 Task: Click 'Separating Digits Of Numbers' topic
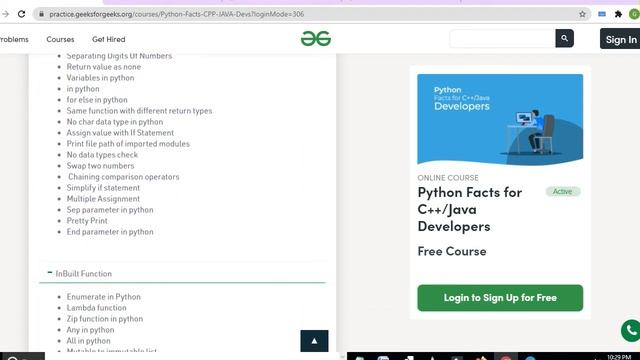pyautogui.click(x=119, y=56)
